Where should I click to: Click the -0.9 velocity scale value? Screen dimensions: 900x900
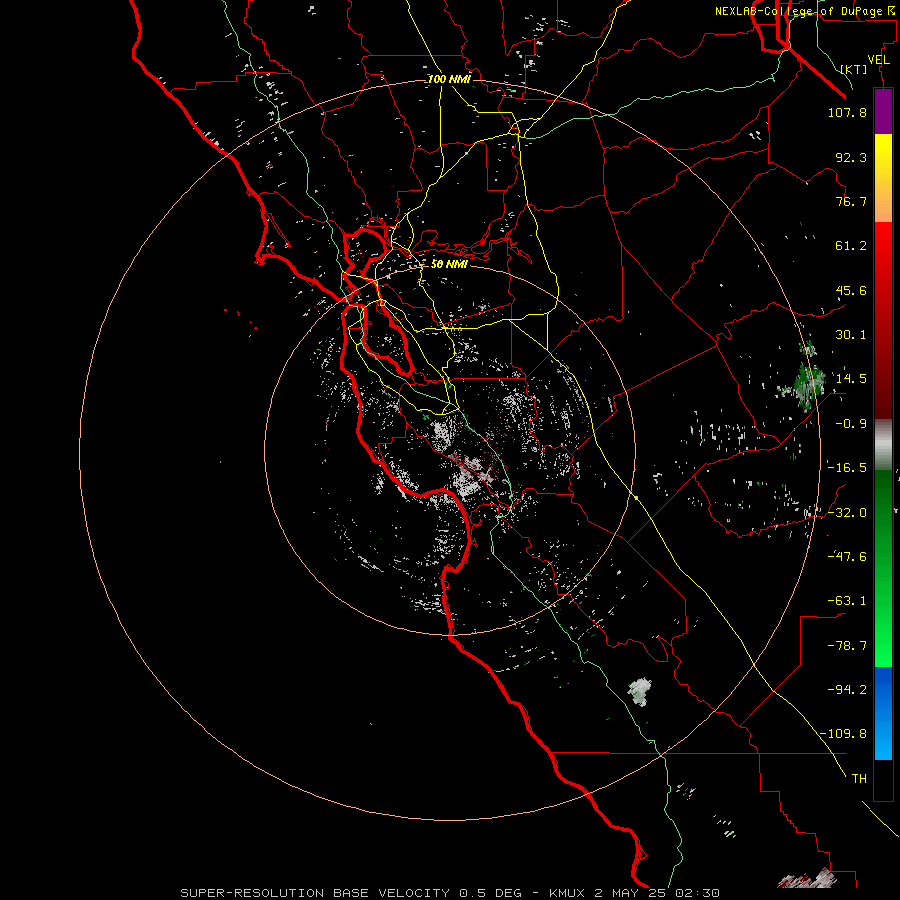851,424
